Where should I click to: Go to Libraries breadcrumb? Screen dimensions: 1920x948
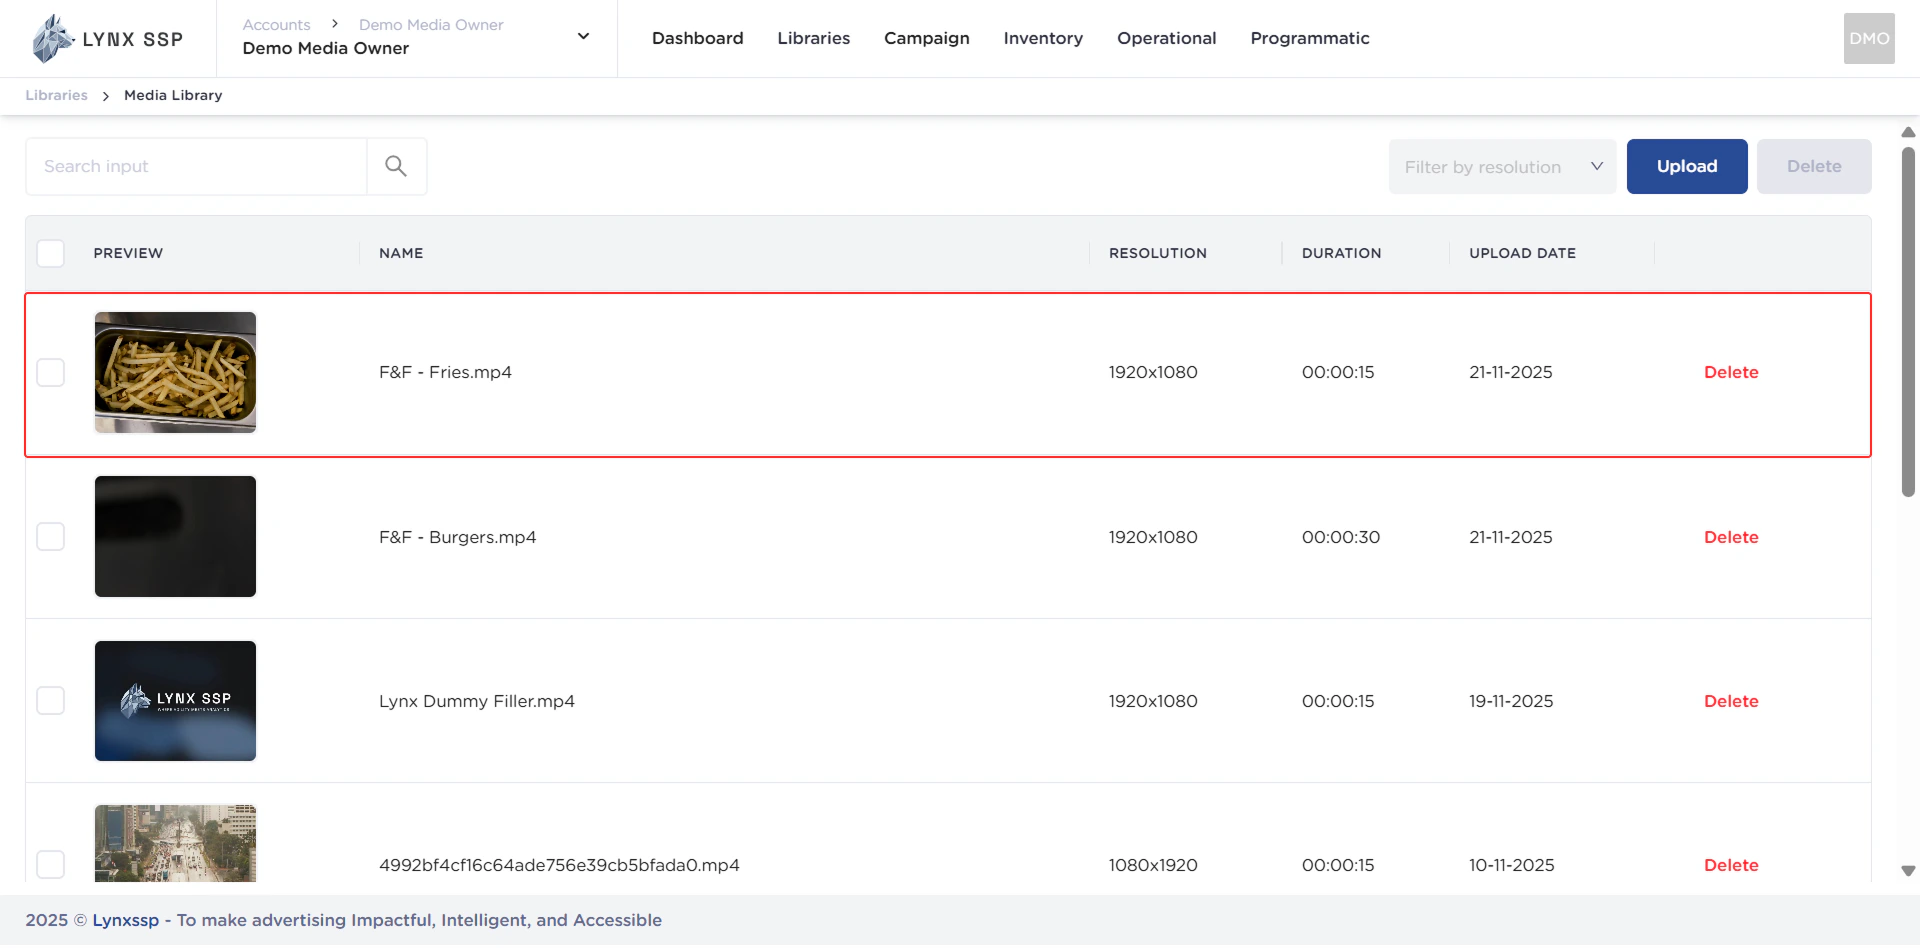pos(56,95)
